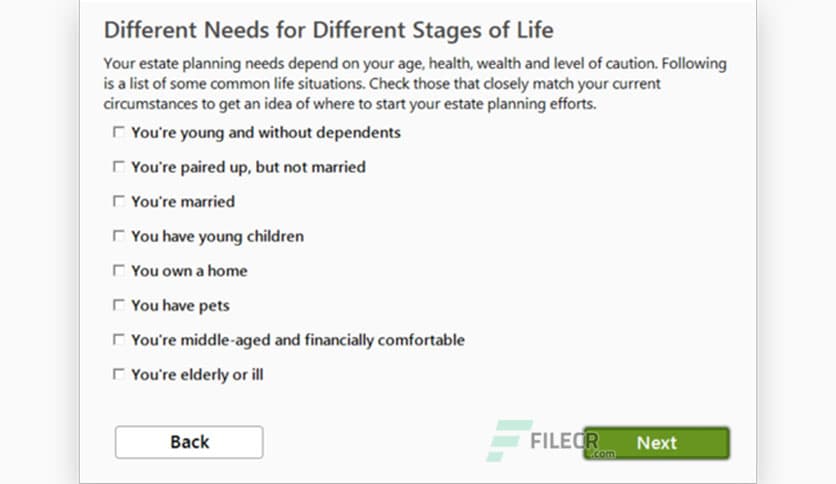Mark the "You have pets" checkbox
This screenshot has height=484, width=836.
click(x=119, y=305)
